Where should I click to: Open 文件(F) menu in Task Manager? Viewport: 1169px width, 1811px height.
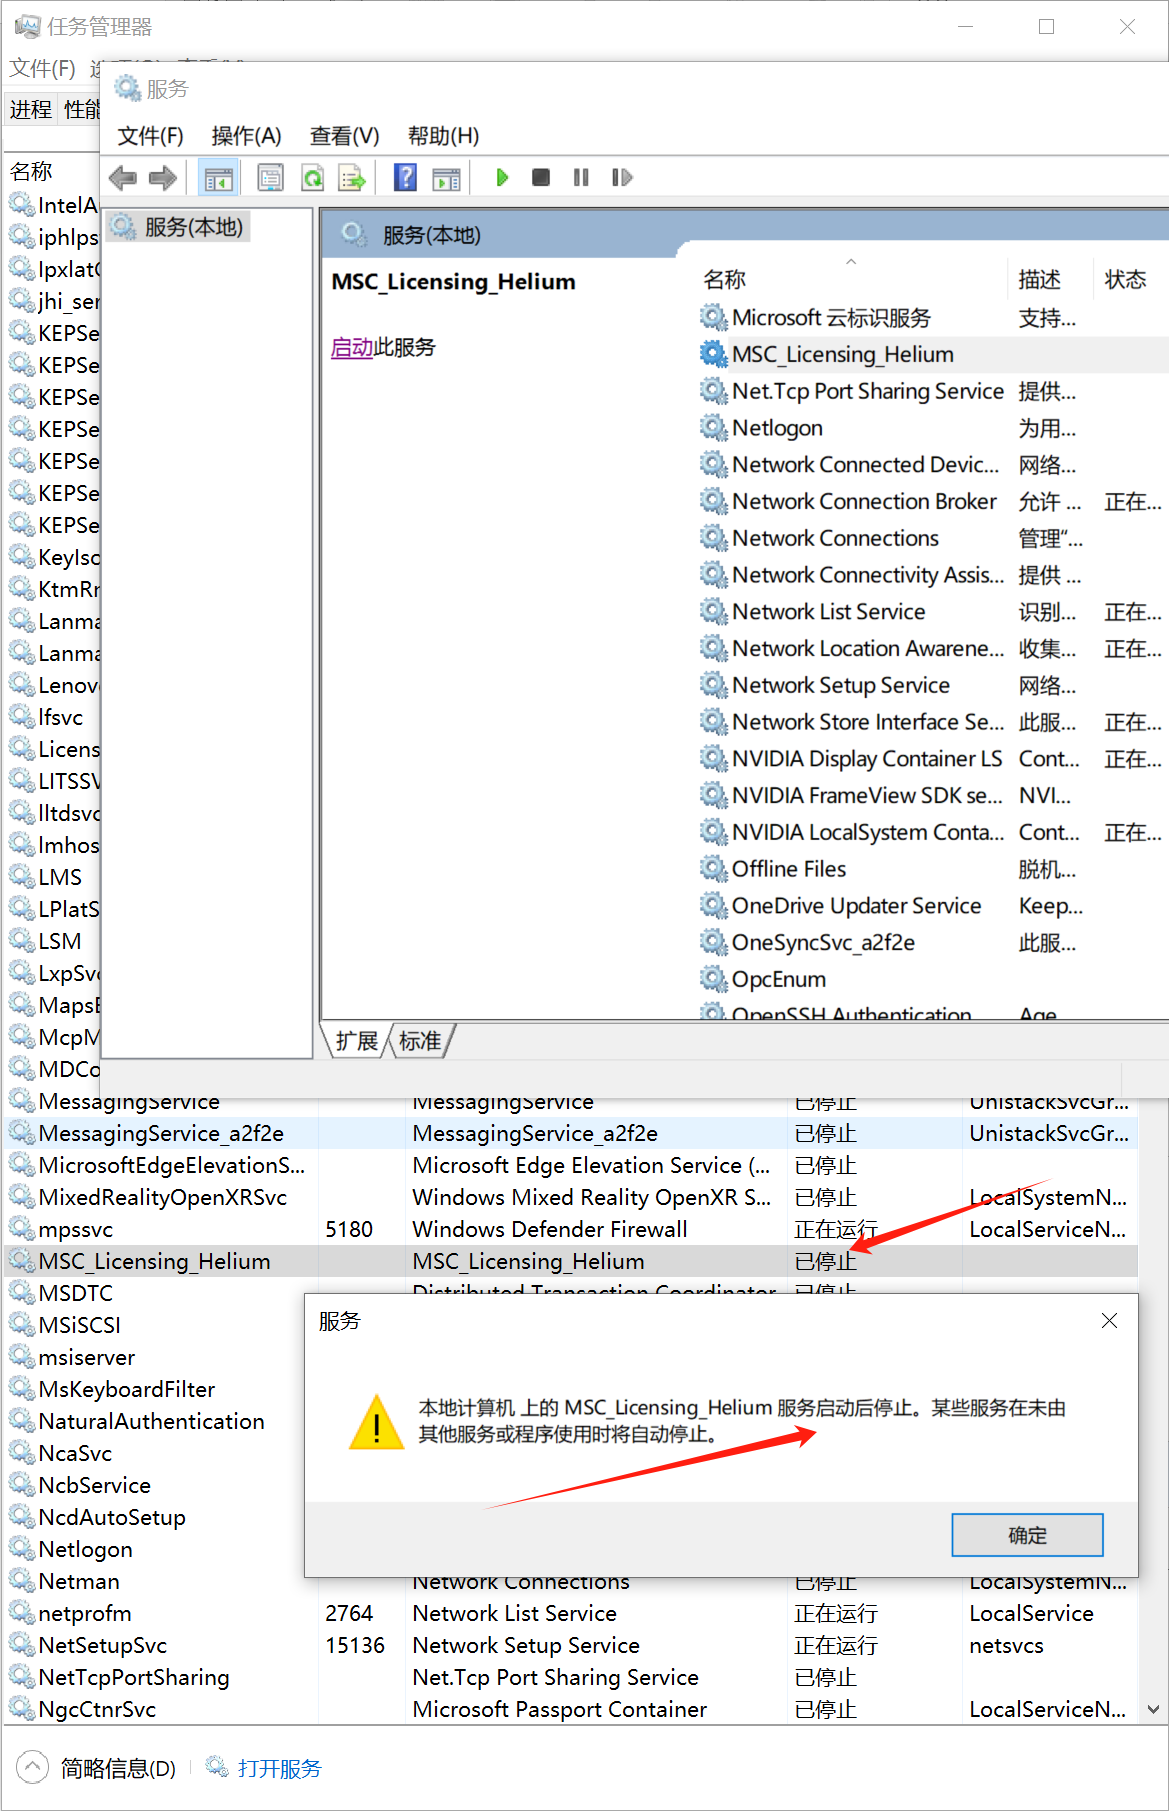[x=42, y=69]
